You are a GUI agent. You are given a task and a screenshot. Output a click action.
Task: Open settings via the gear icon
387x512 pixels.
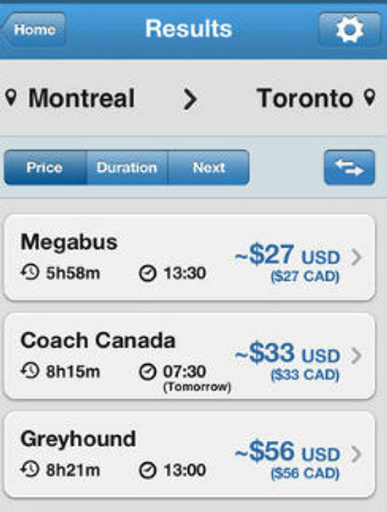[x=349, y=30]
